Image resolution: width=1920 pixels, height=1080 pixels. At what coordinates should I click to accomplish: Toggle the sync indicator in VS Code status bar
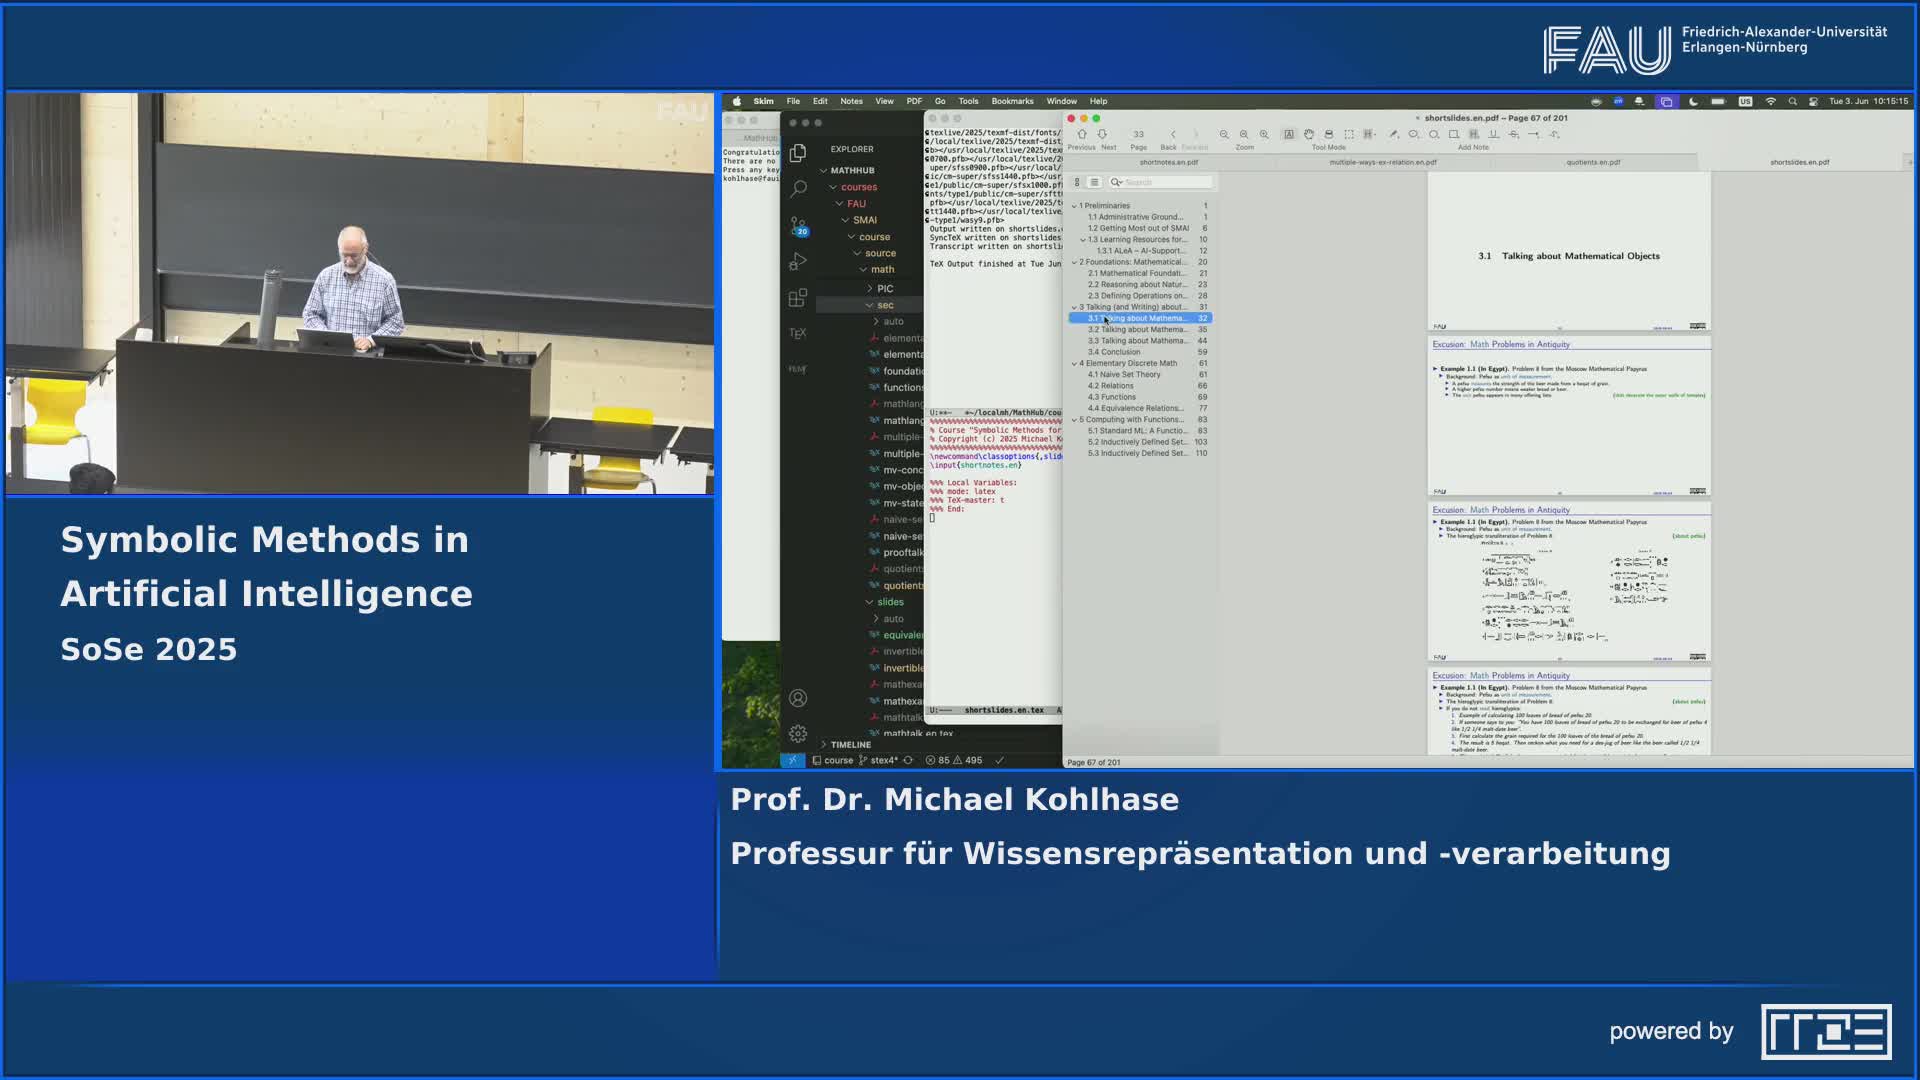[x=909, y=760]
